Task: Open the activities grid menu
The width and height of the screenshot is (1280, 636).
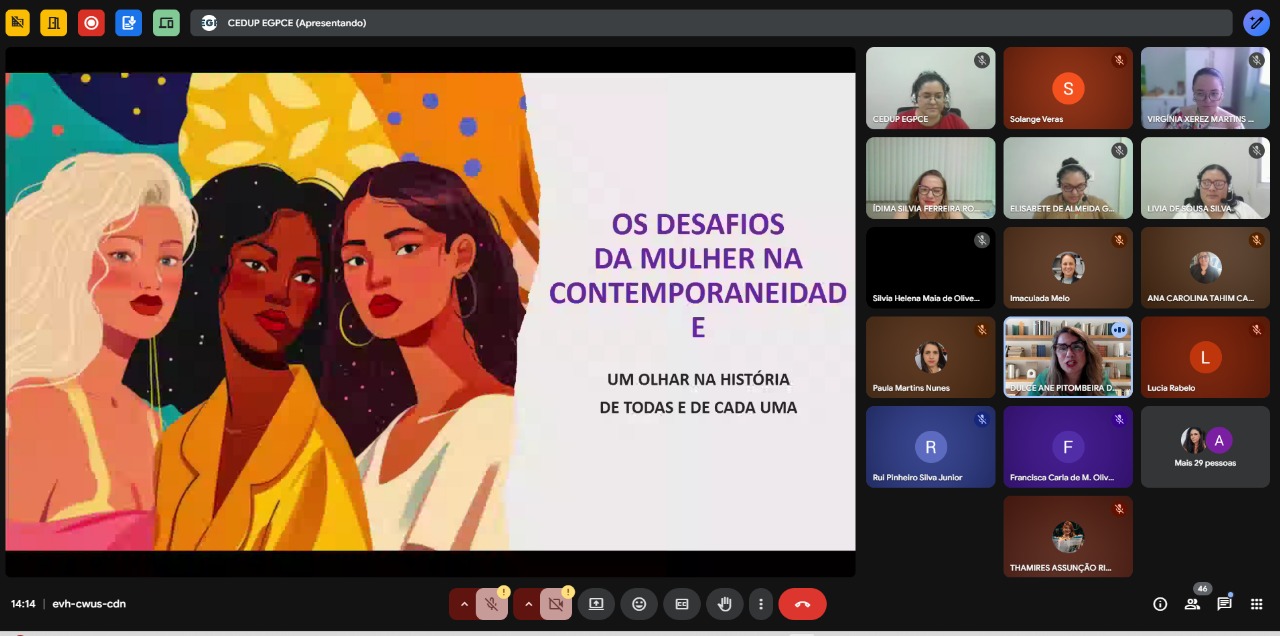Action: [x=1257, y=604]
